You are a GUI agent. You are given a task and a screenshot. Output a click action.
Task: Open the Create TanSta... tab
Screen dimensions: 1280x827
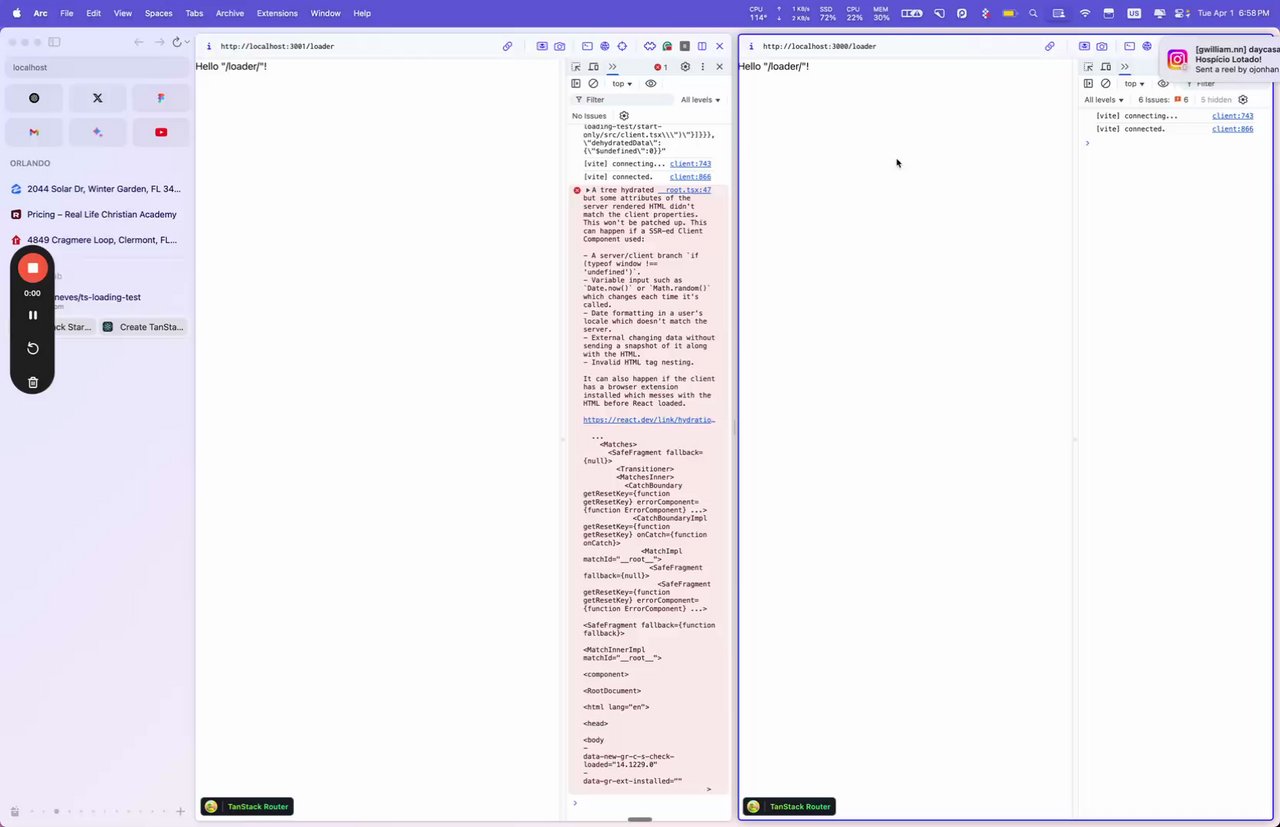tap(143, 327)
